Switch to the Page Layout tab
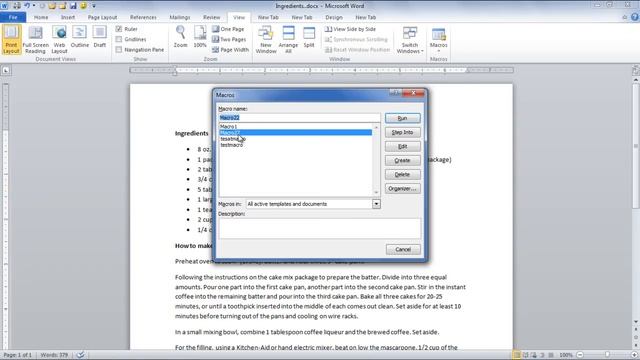Image resolution: width=640 pixels, height=360 pixels. point(102,17)
